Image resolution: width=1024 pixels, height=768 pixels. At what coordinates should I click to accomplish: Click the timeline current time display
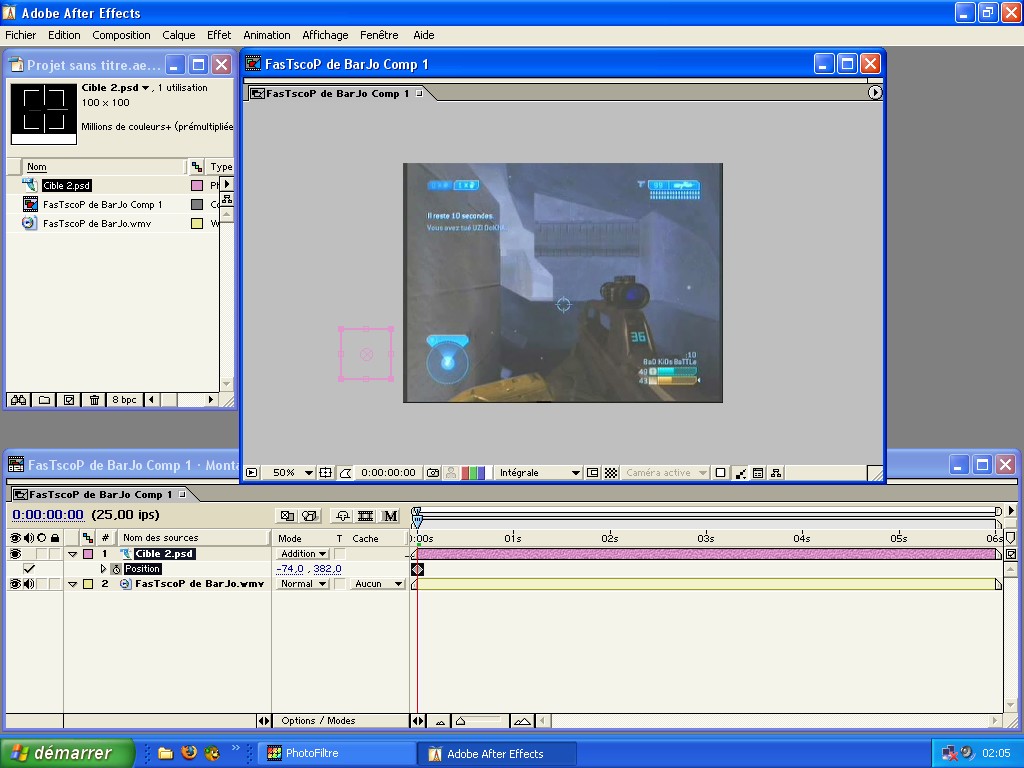pyautogui.click(x=48, y=515)
